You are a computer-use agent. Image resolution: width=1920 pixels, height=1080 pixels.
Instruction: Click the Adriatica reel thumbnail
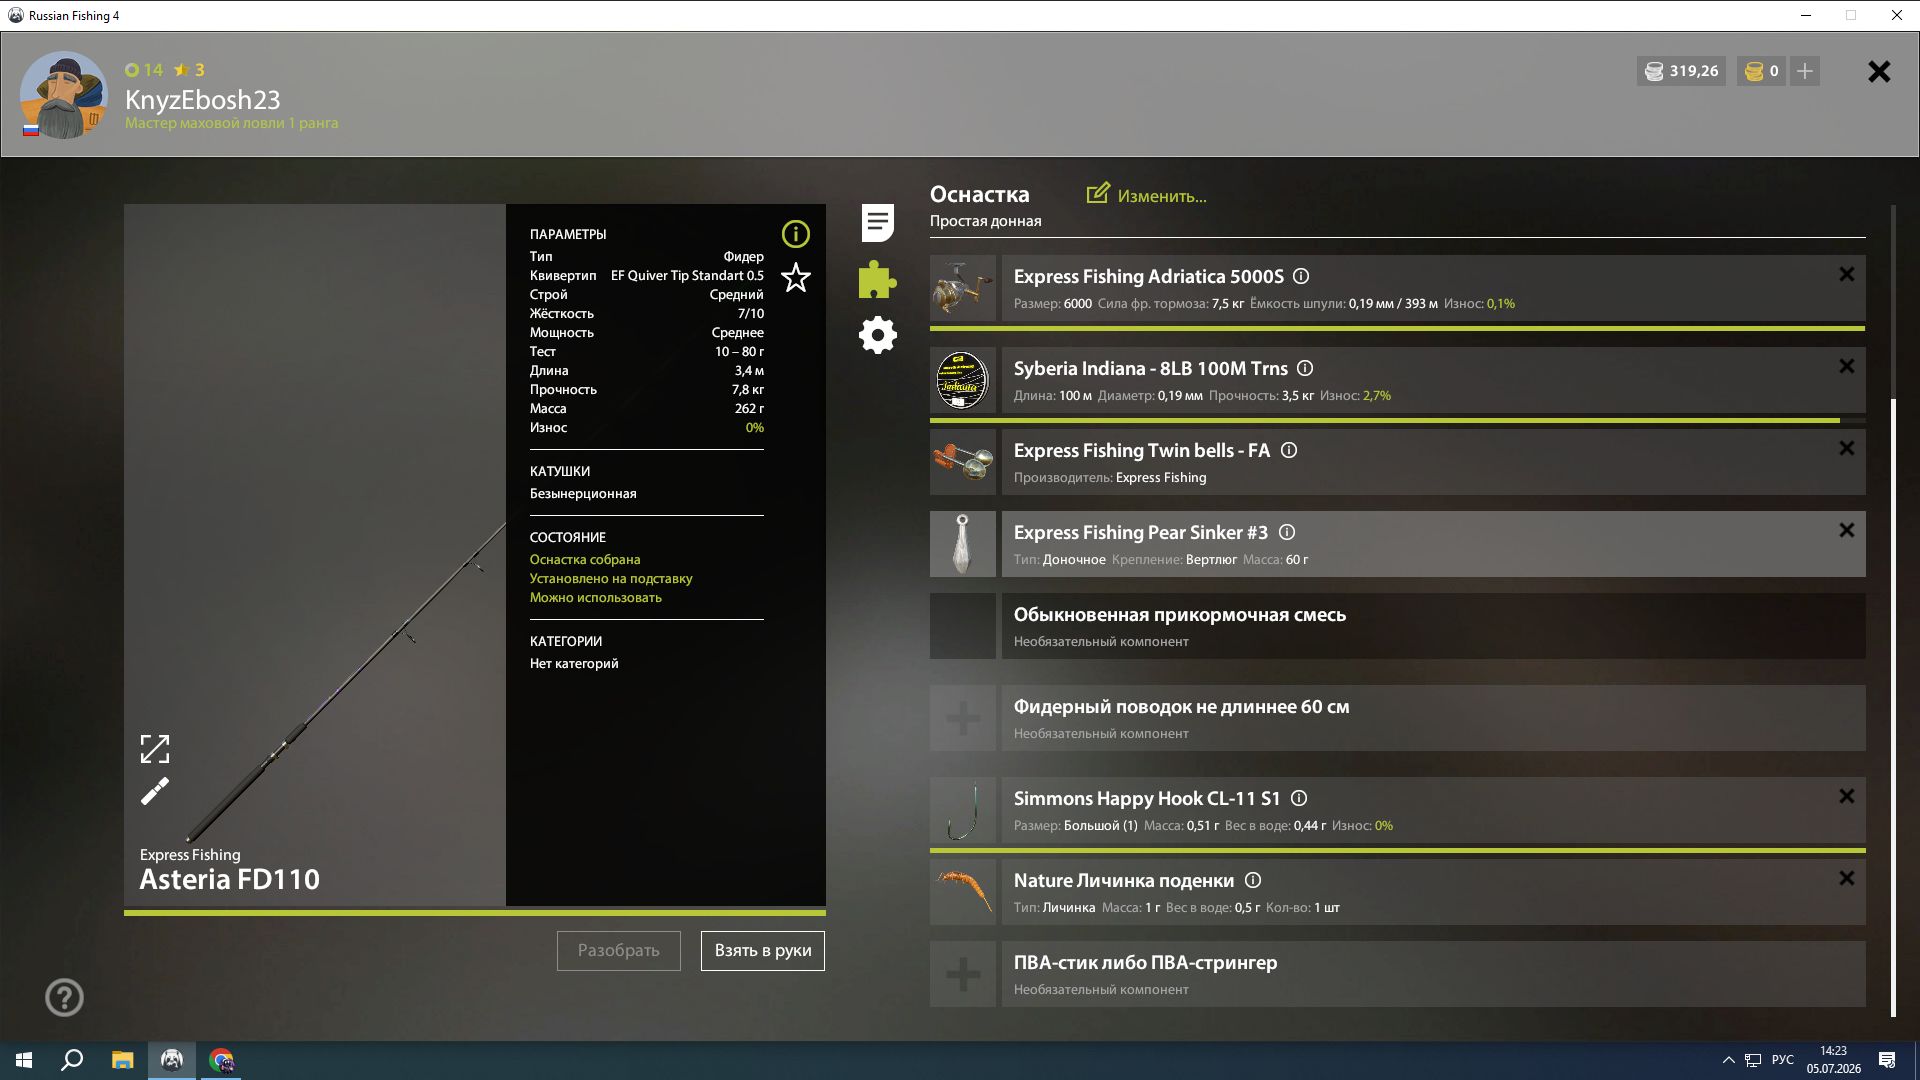pos(963,288)
